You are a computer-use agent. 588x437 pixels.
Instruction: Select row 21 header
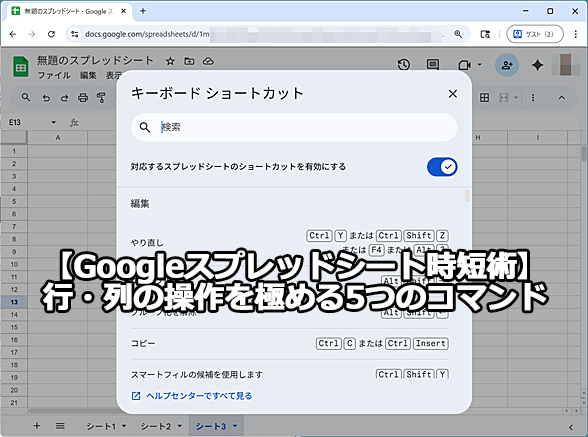click(x=14, y=402)
